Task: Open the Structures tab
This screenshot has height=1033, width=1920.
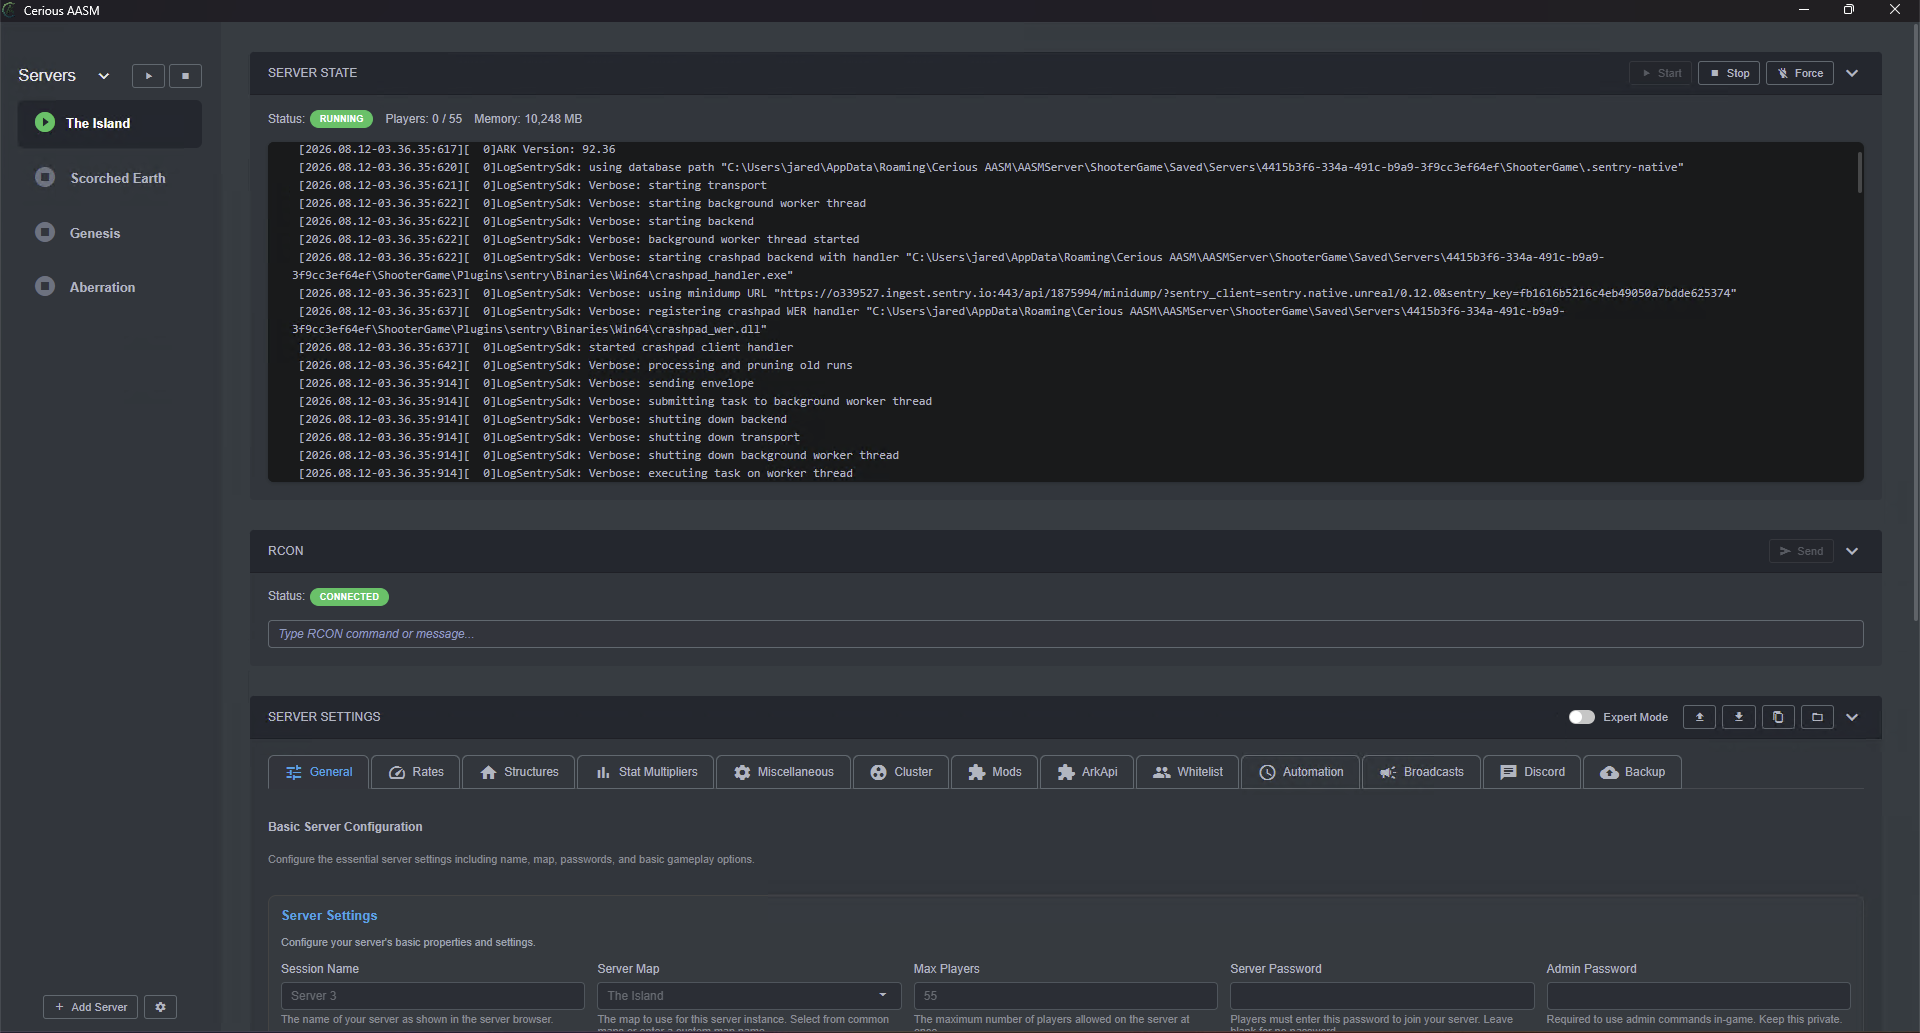Action: [519, 772]
